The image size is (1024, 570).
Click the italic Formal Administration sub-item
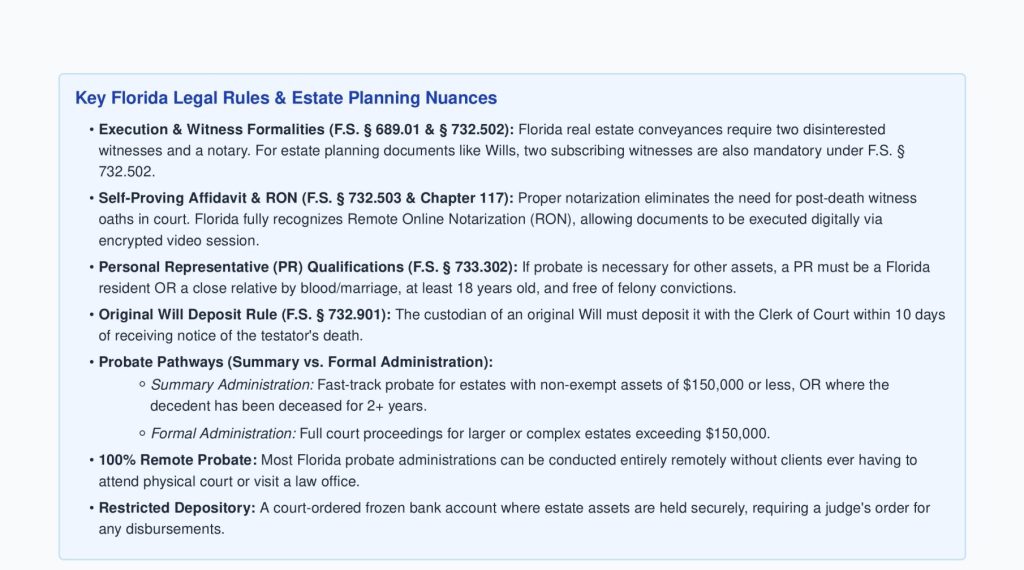tap(223, 434)
